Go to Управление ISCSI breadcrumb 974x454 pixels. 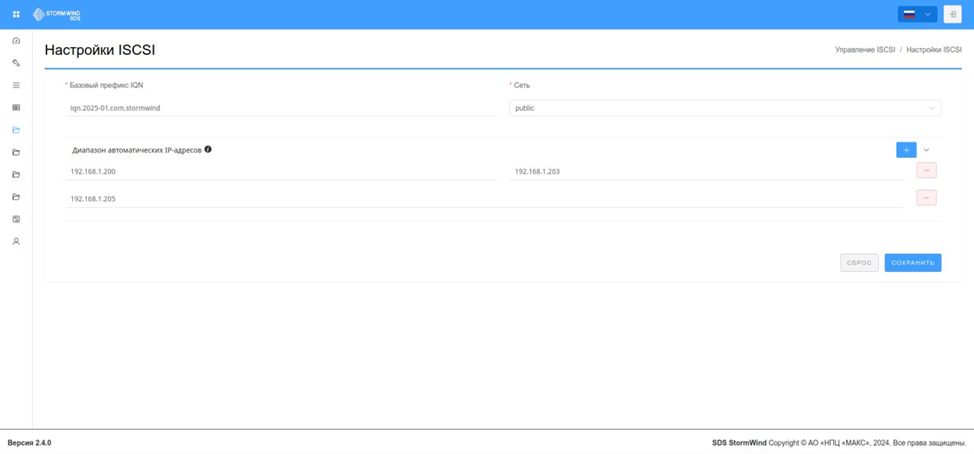tap(865, 50)
